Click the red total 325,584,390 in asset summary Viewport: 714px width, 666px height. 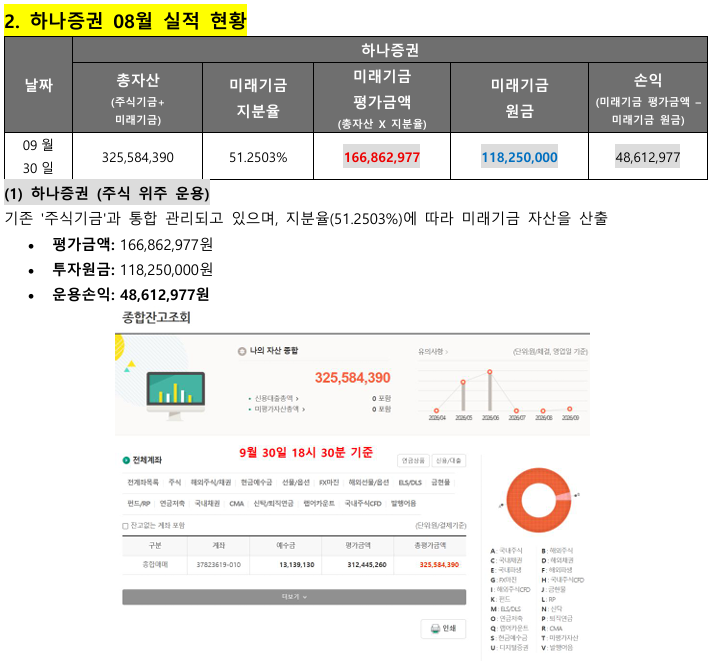click(352, 378)
